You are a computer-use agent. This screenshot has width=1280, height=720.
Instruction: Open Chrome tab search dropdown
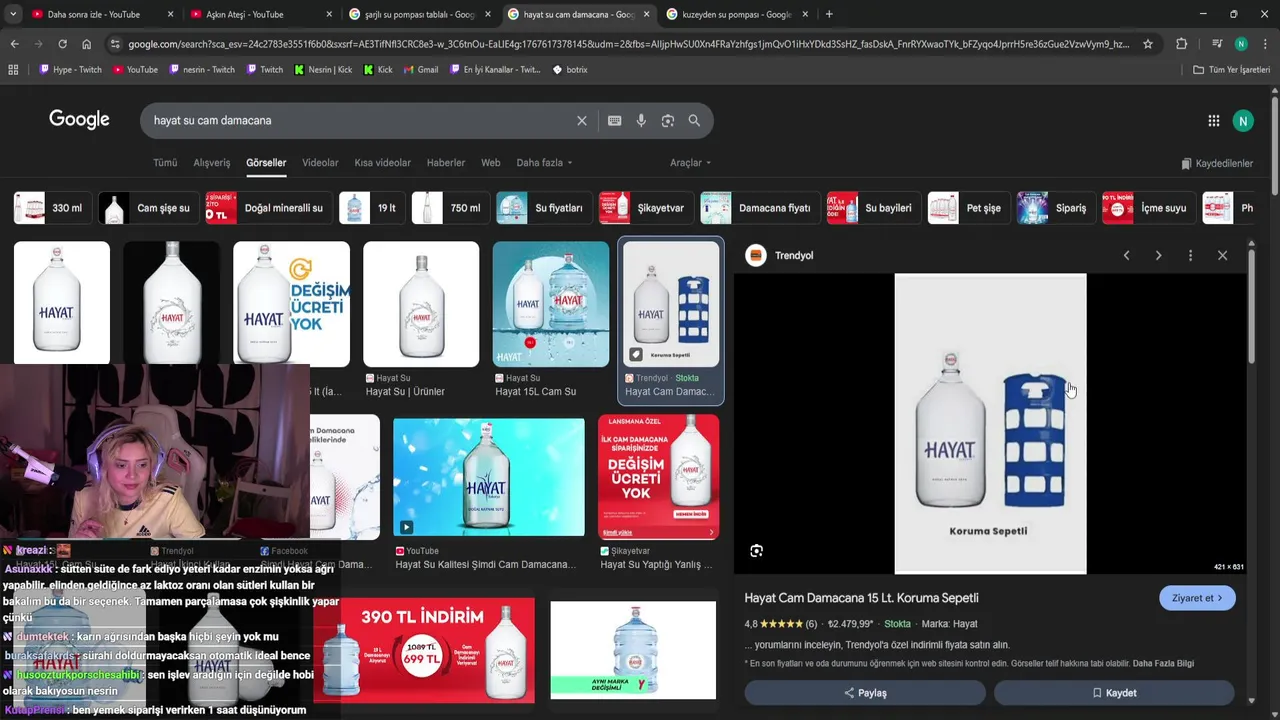pos(13,14)
